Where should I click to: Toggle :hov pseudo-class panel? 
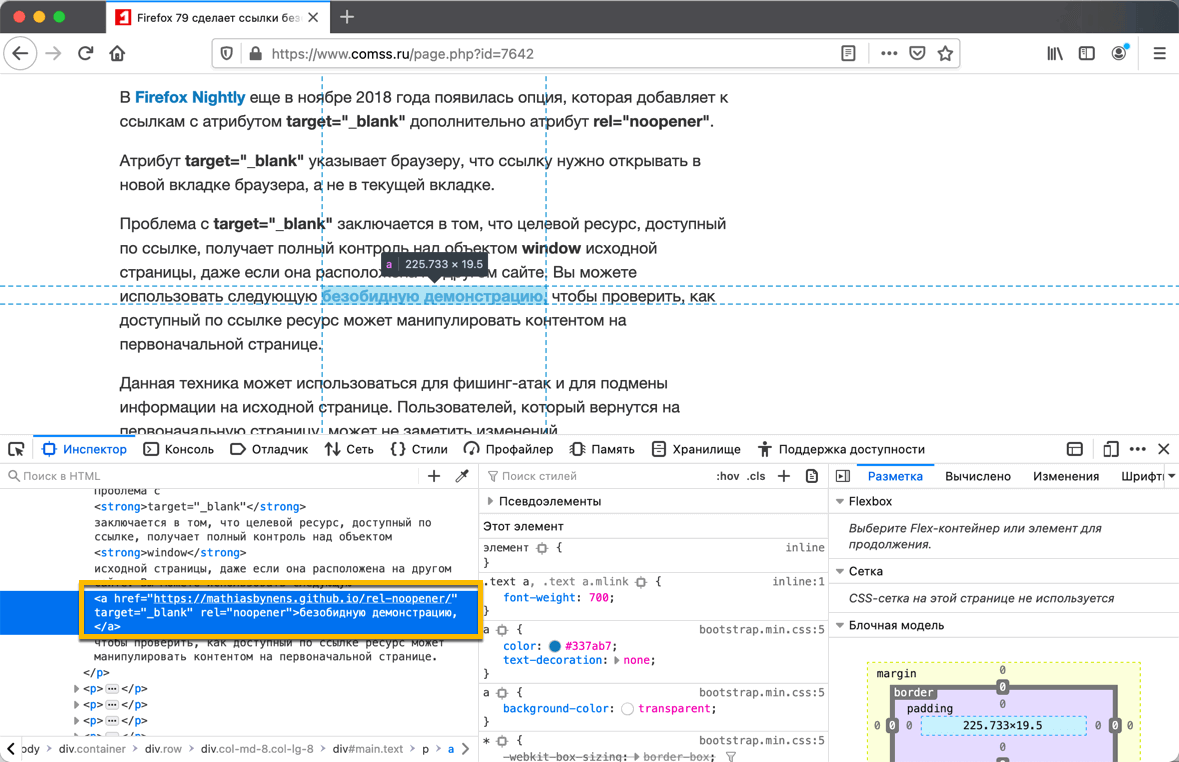coord(727,476)
